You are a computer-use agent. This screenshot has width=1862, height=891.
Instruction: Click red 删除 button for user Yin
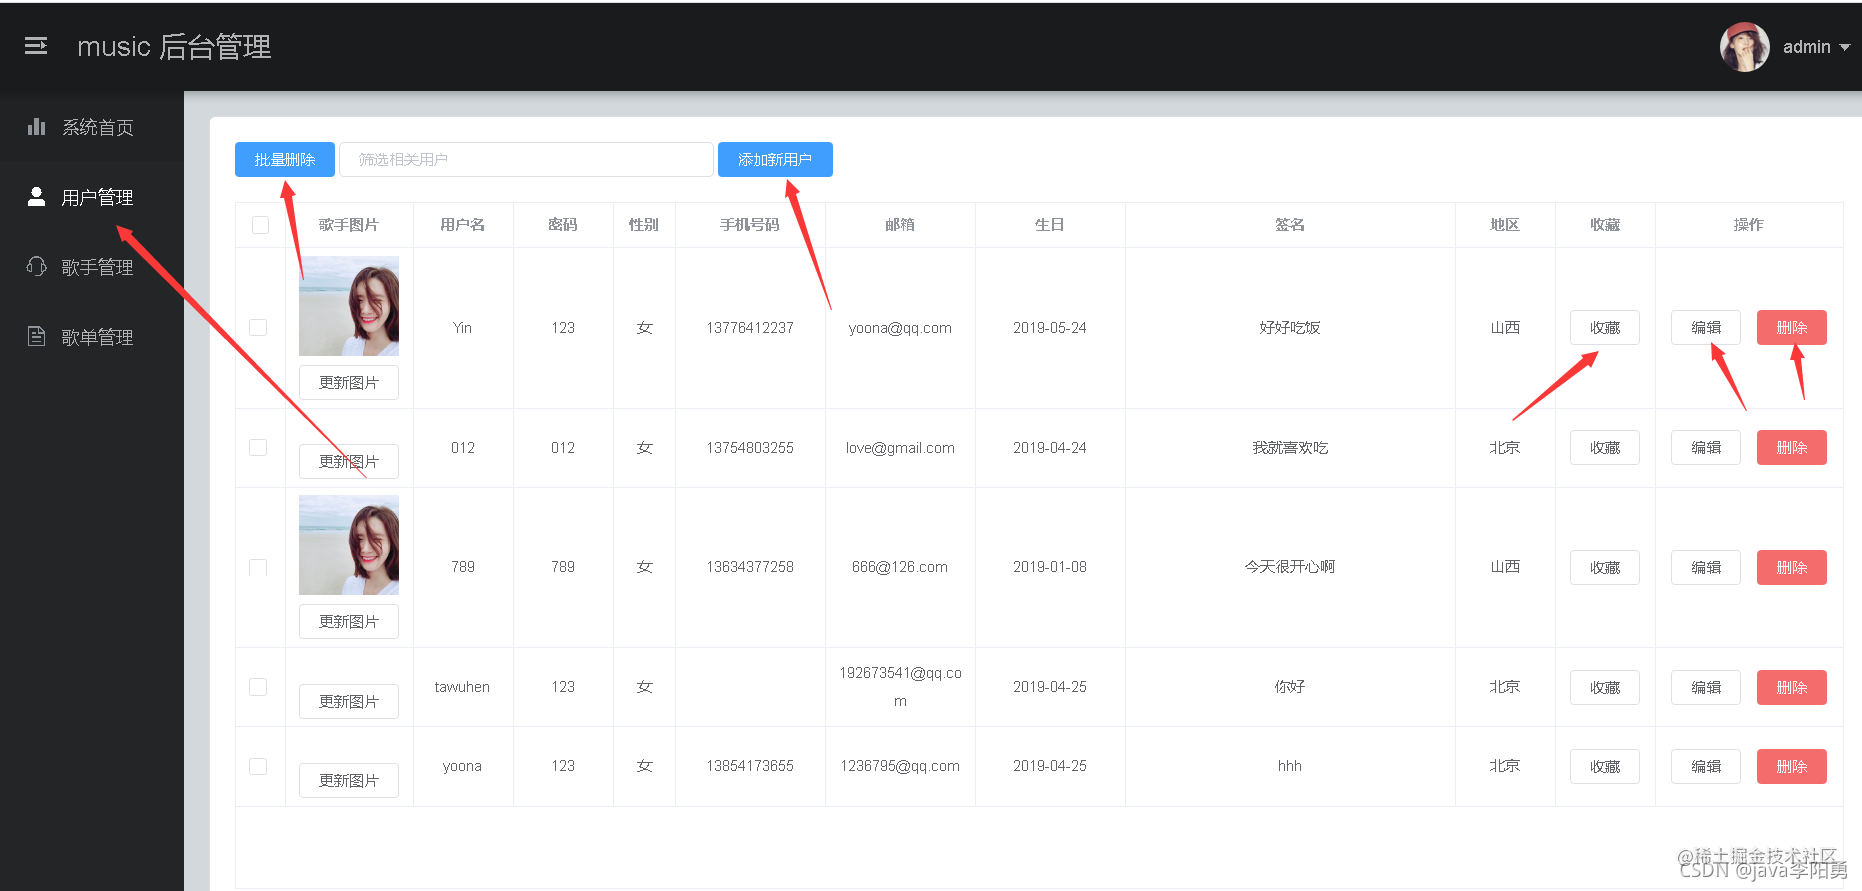(1792, 328)
